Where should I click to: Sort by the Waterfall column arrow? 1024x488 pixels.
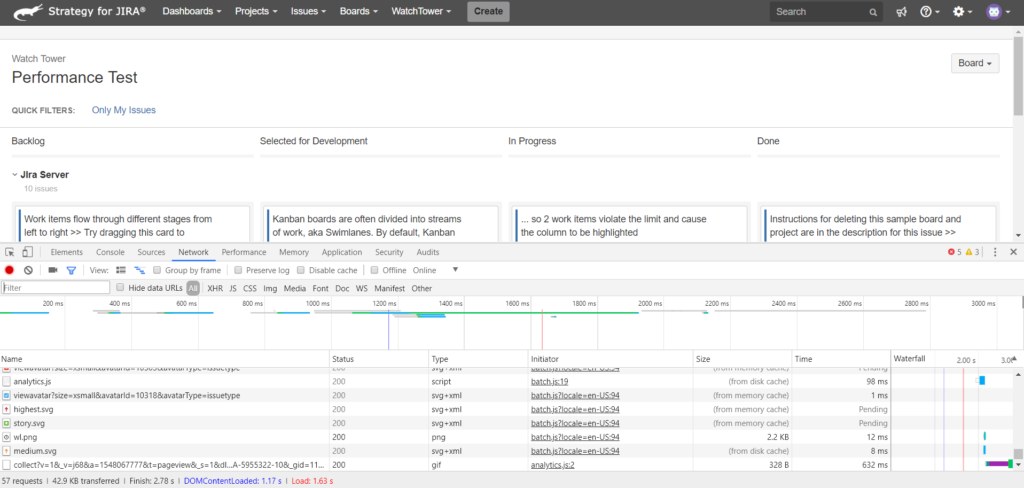pyautogui.click(x=1014, y=359)
